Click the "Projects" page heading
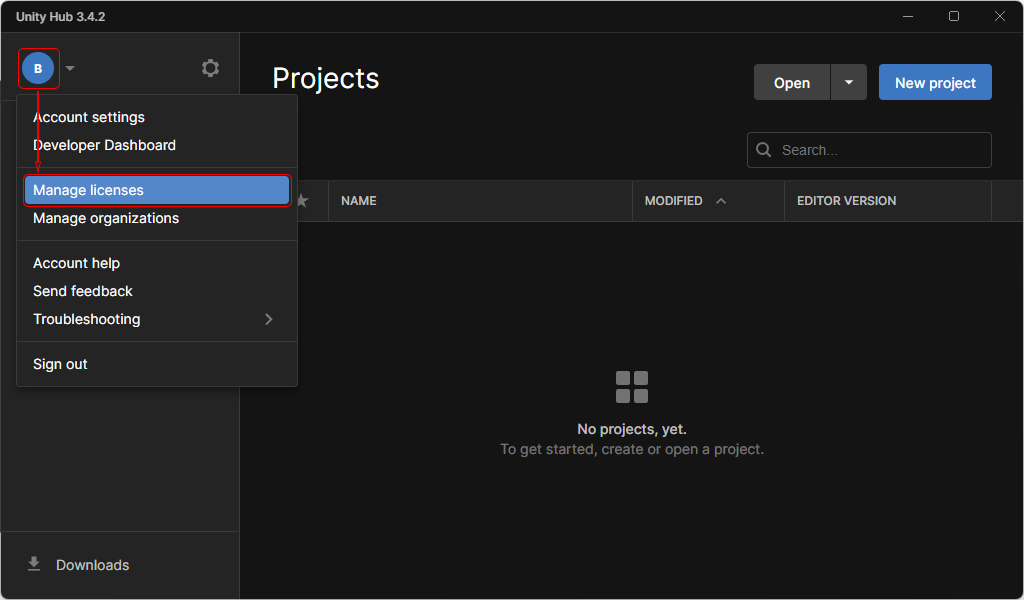The height and width of the screenshot is (600, 1024). tap(325, 78)
